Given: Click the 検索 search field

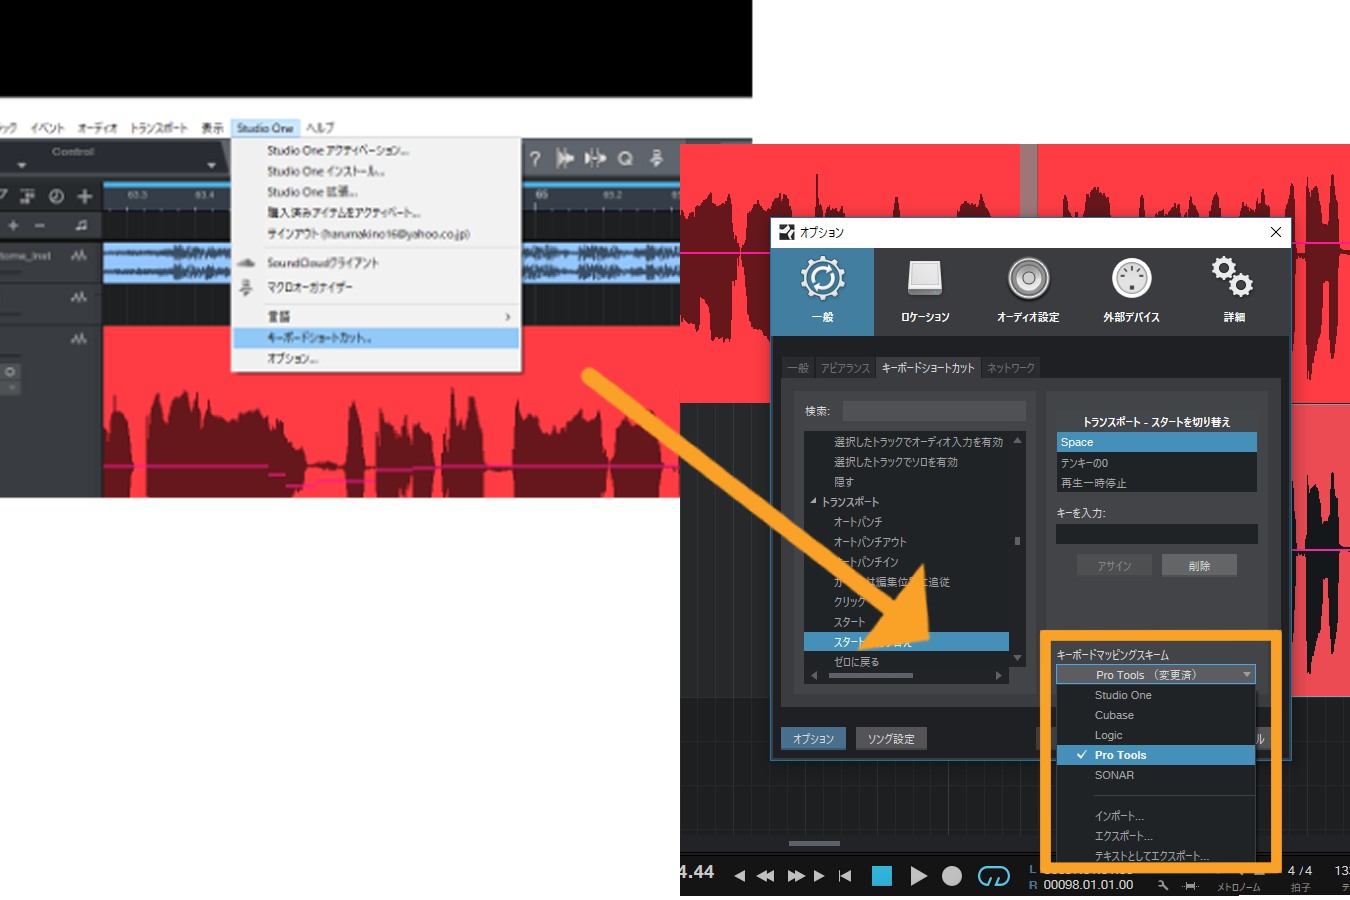Looking at the screenshot, I should [934, 411].
